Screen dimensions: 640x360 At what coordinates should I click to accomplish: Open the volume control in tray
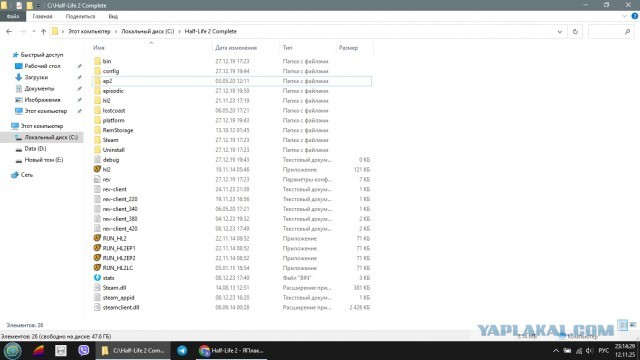pyautogui.click(x=589, y=351)
